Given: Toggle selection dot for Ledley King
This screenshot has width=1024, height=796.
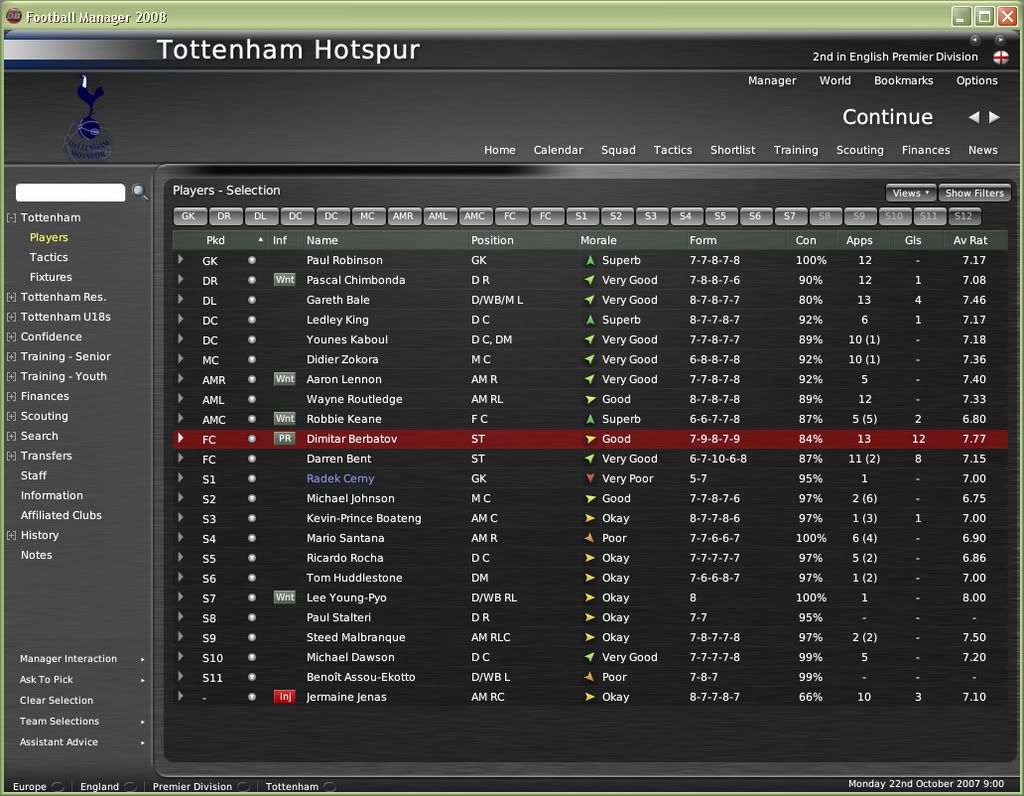Looking at the screenshot, I should (x=251, y=319).
